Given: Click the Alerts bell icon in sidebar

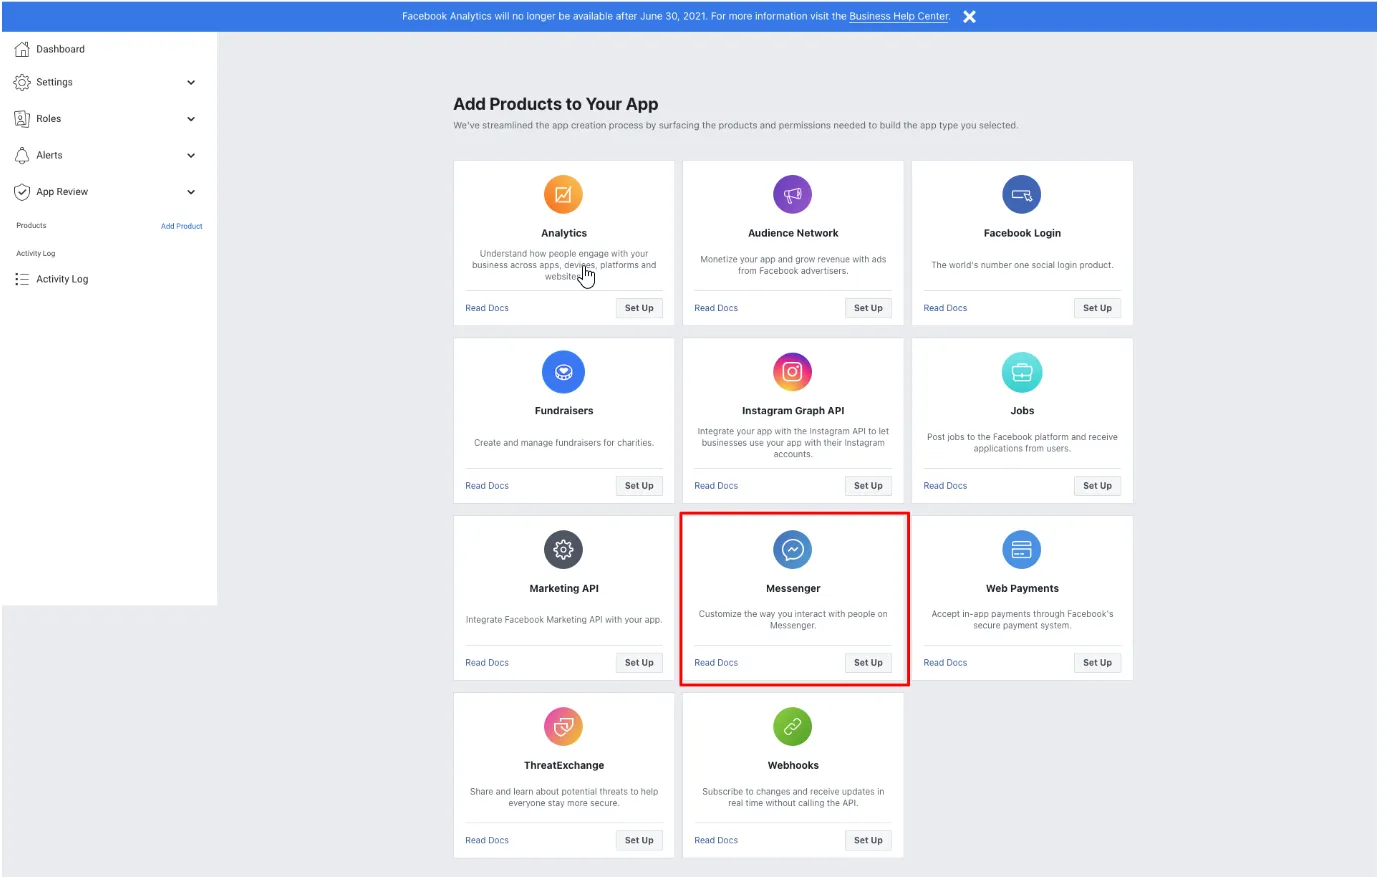Looking at the screenshot, I should pyautogui.click(x=22, y=155).
